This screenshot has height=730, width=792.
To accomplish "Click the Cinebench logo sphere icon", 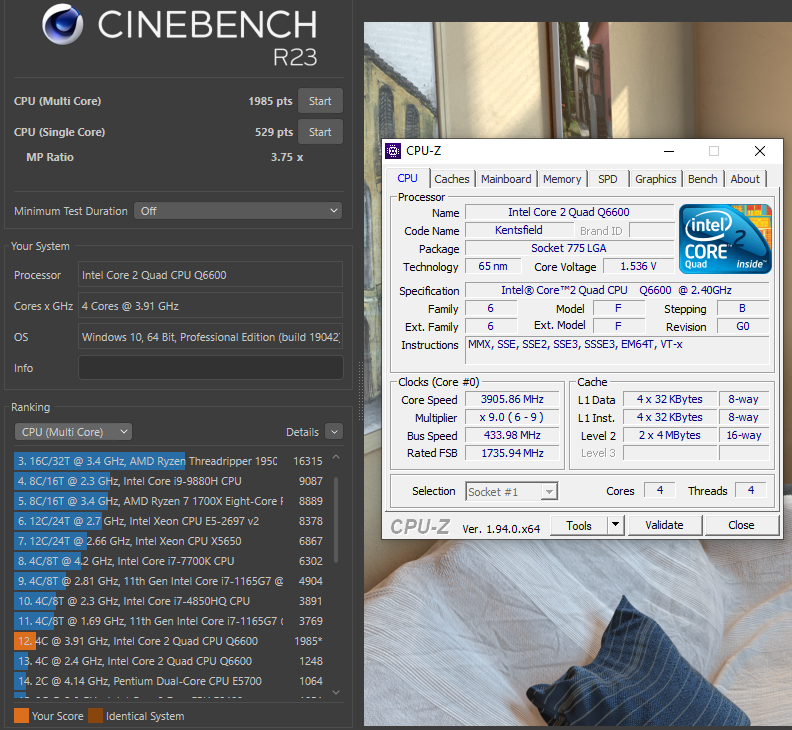I will pos(63,24).
